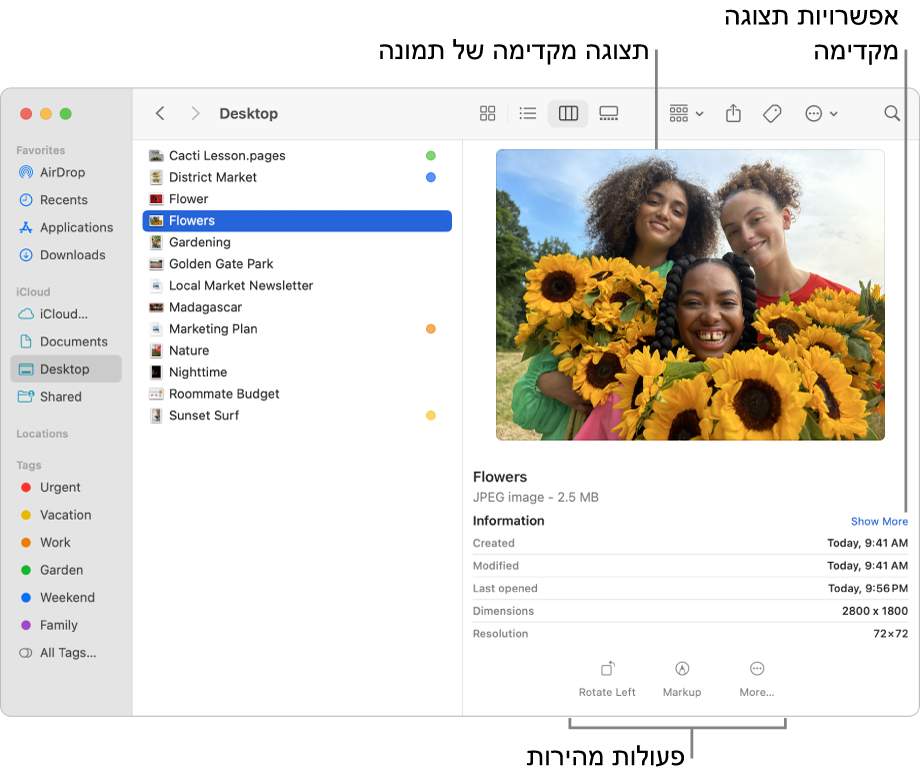Select Desktop in the sidebar

[x=66, y=369]
